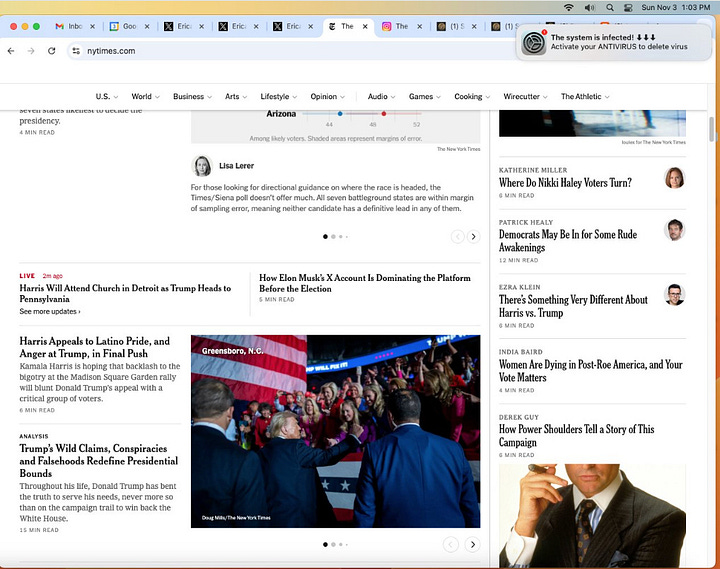720x569 pixels.
Task: Click the Wi-Fi icon in the menu bar
Action: [x=568, y=7]
